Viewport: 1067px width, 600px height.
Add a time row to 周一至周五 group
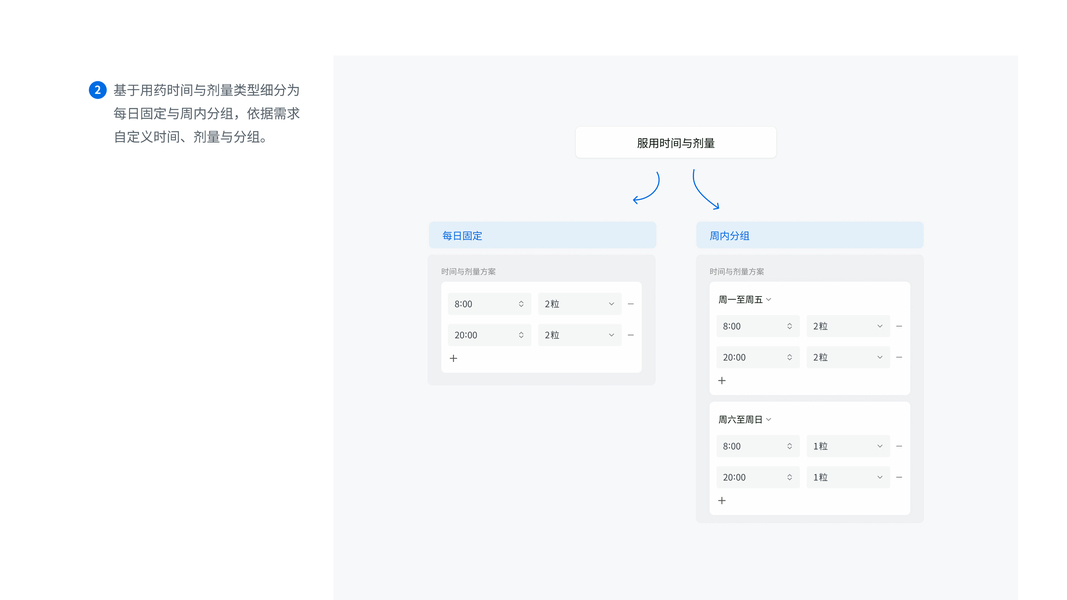coord(722,381)
